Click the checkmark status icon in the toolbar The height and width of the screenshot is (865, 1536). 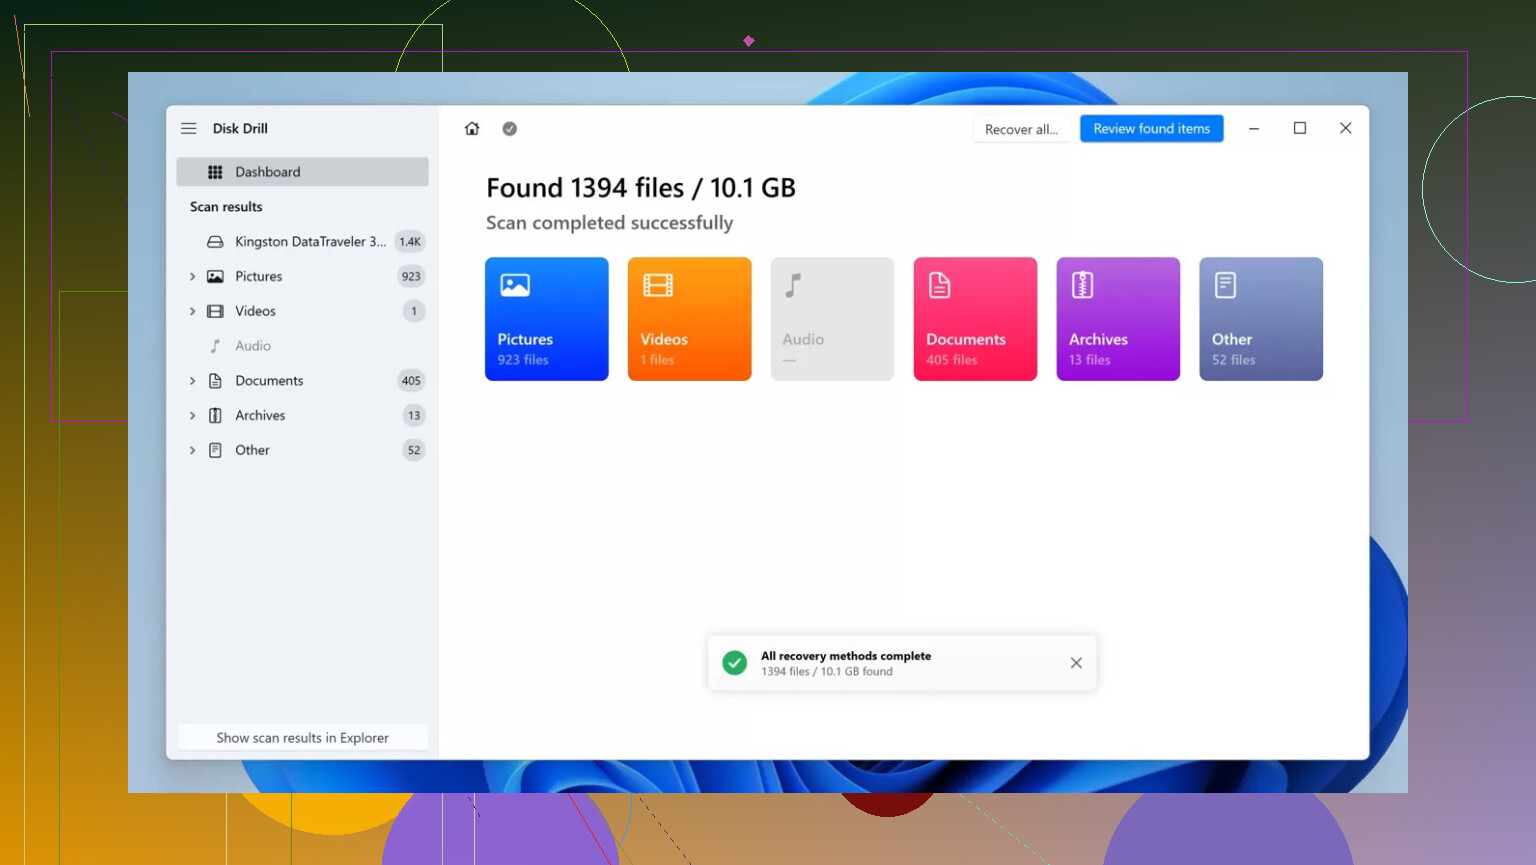[x=509, y=128]
